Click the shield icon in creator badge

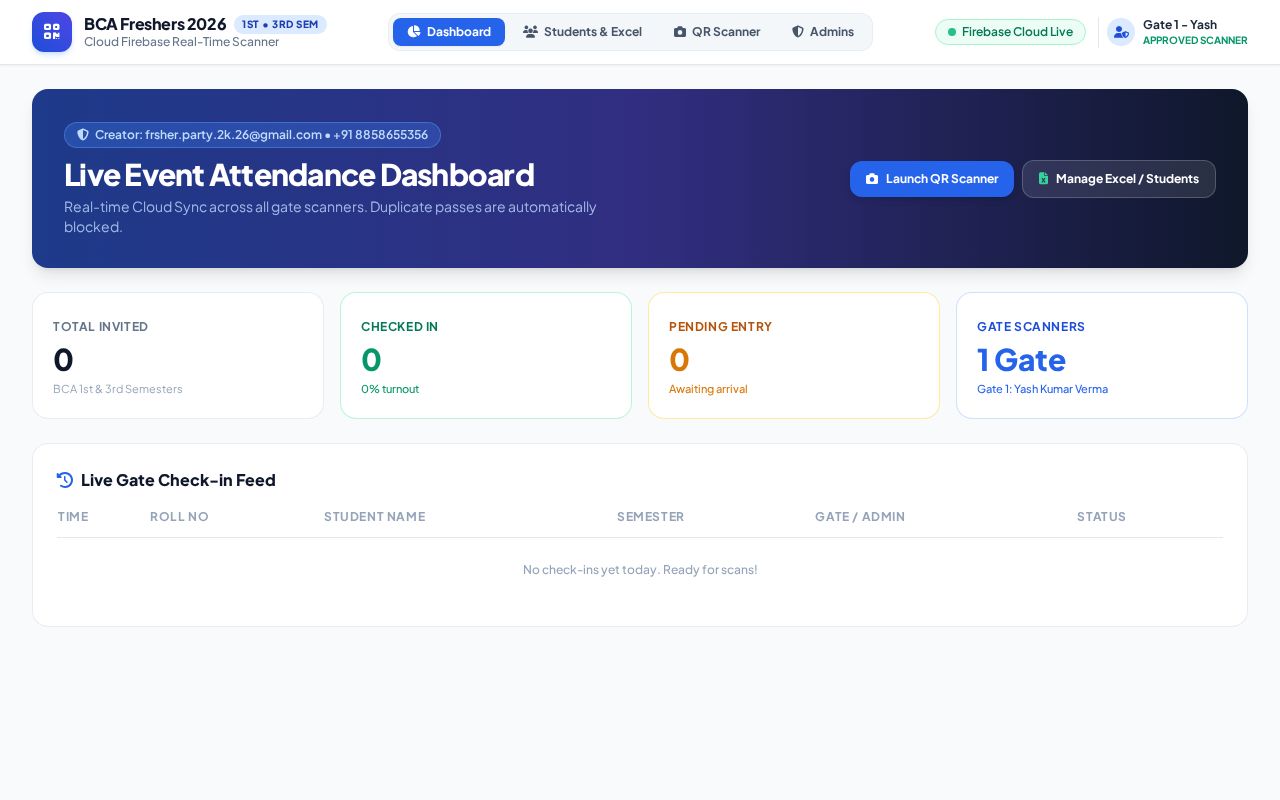83,135
